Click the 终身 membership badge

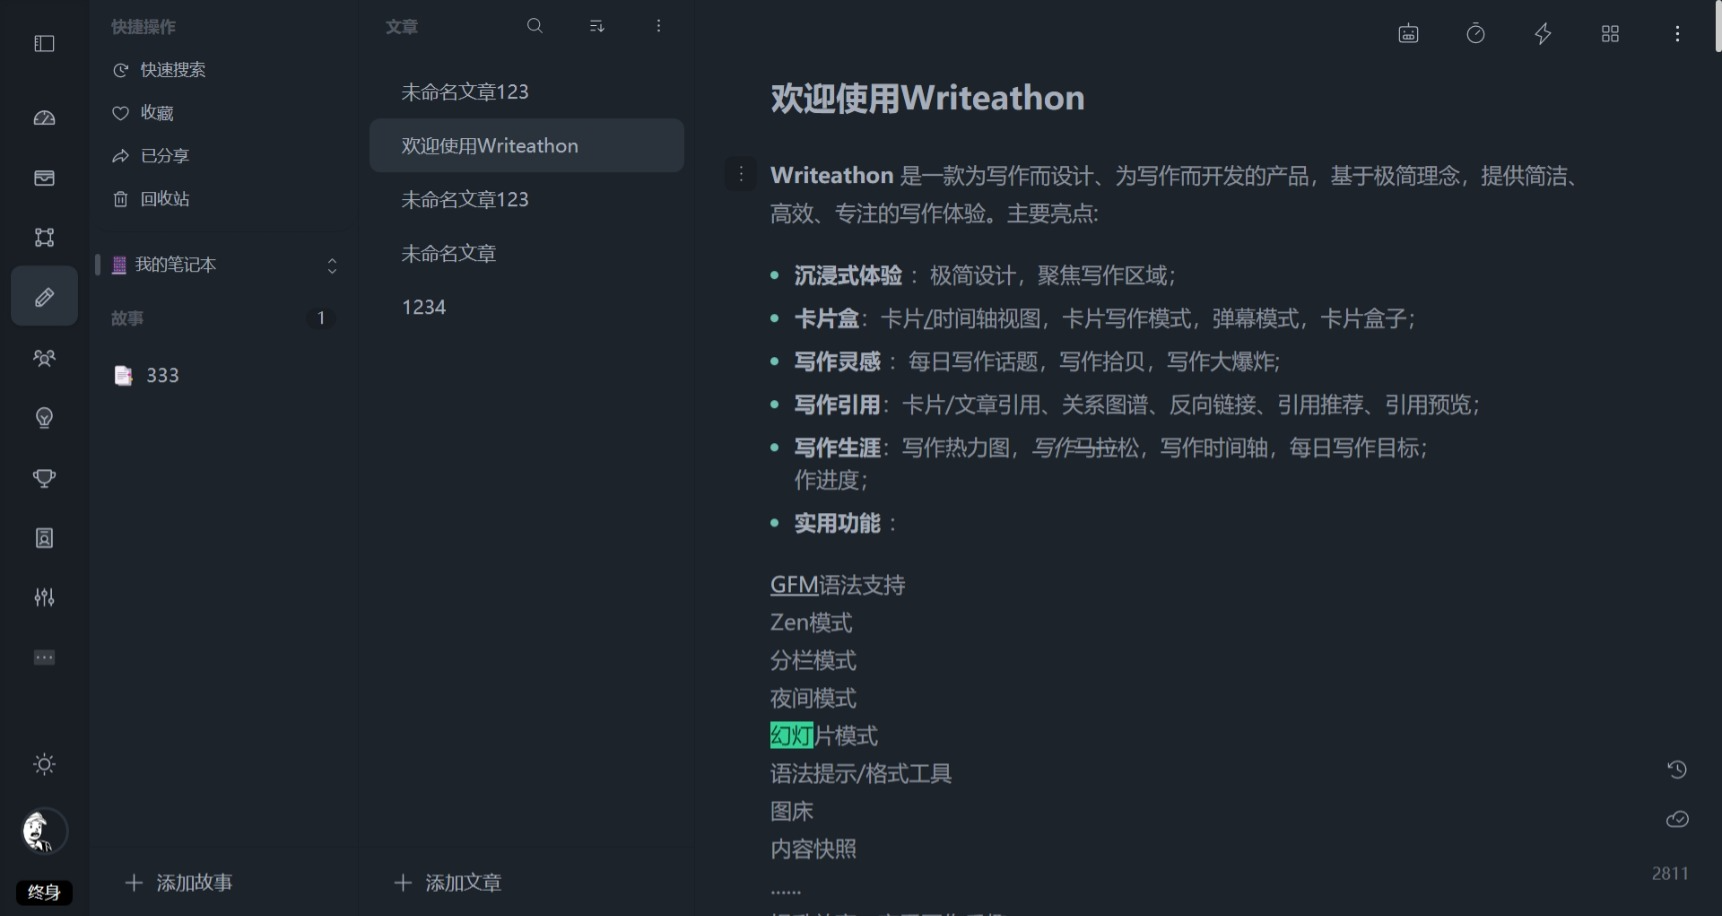click(x=44, y=892)
